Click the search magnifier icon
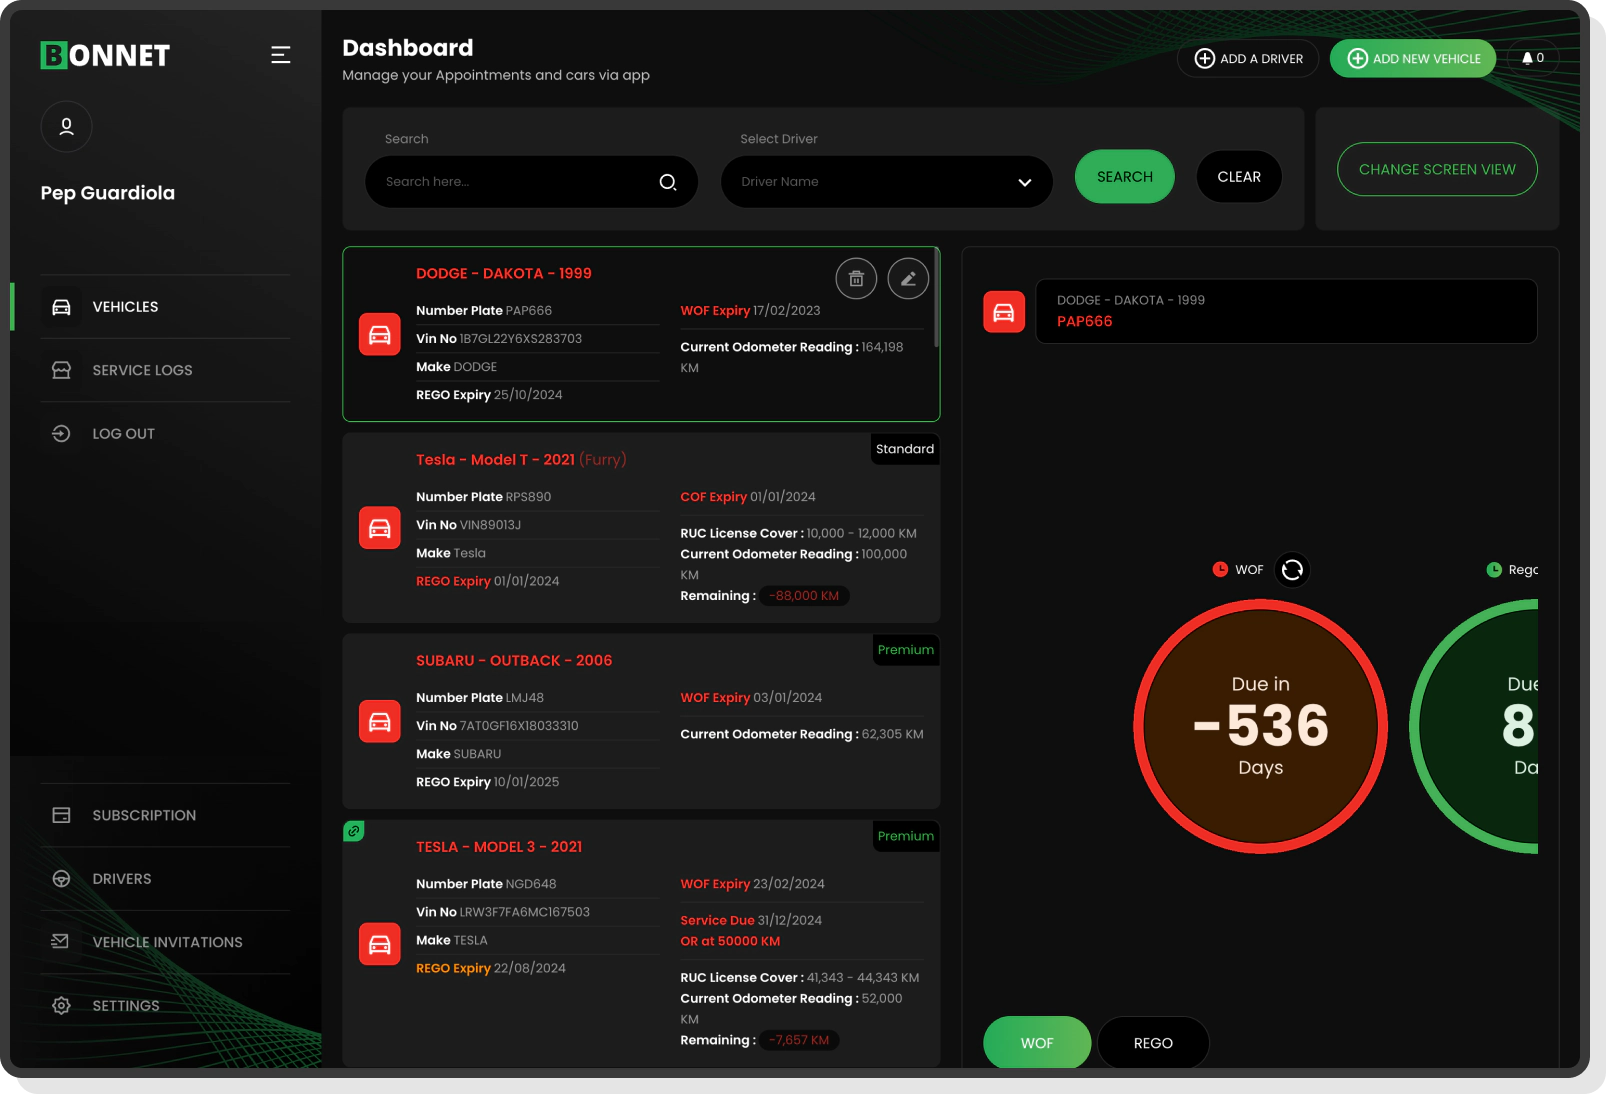The height and width of the screenshot is (1094, 1606). coord(668,182)
